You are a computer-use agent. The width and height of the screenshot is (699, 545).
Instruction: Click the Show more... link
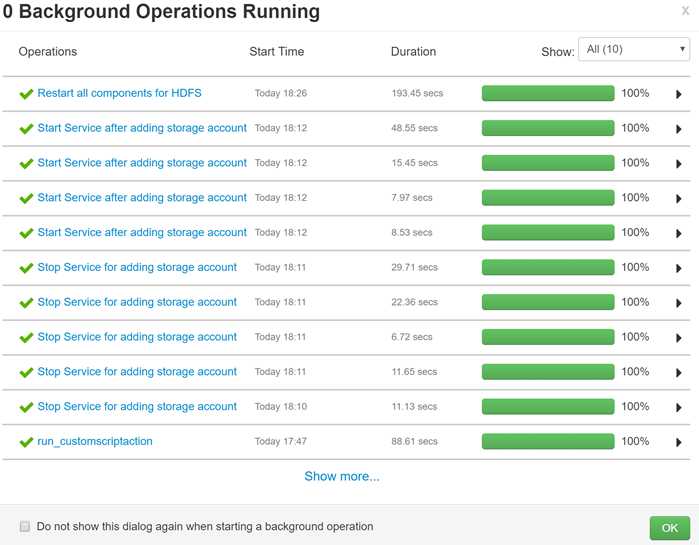[342, 476]
